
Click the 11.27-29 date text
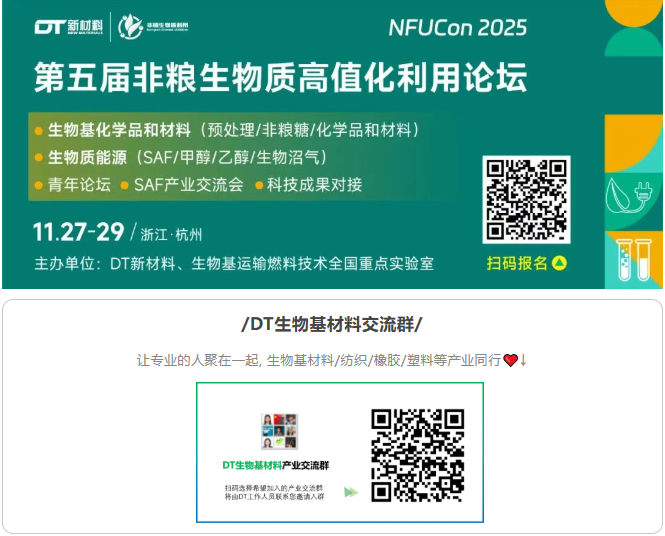[78, 232]
